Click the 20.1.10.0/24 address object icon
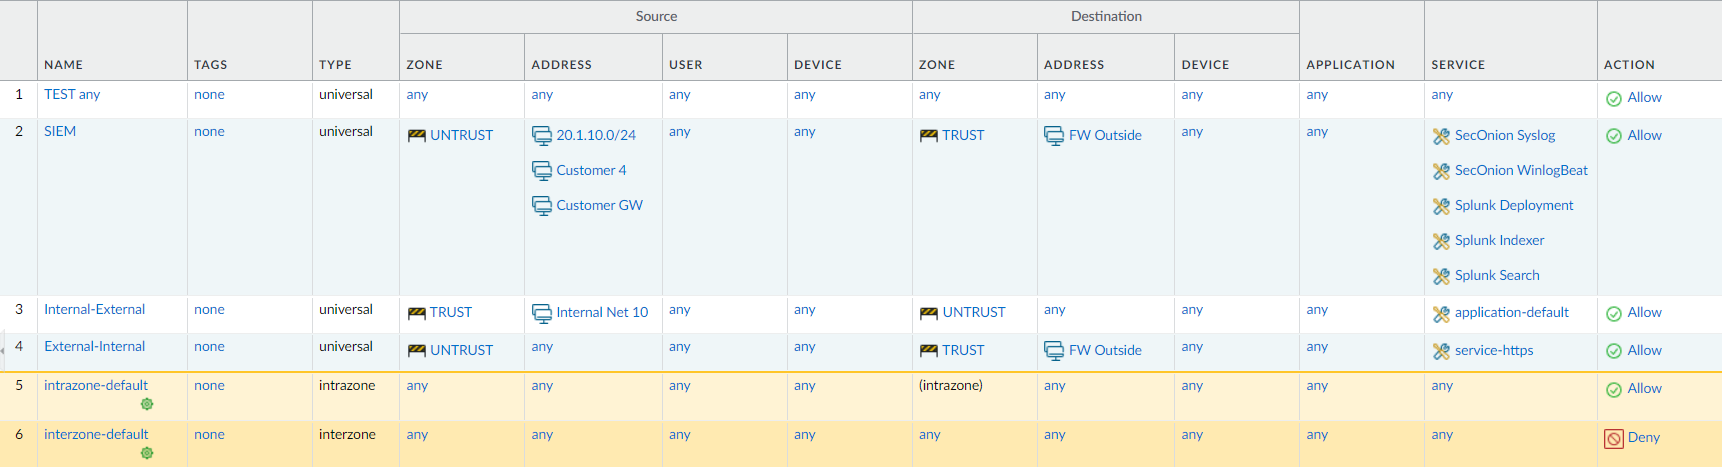 542,136
